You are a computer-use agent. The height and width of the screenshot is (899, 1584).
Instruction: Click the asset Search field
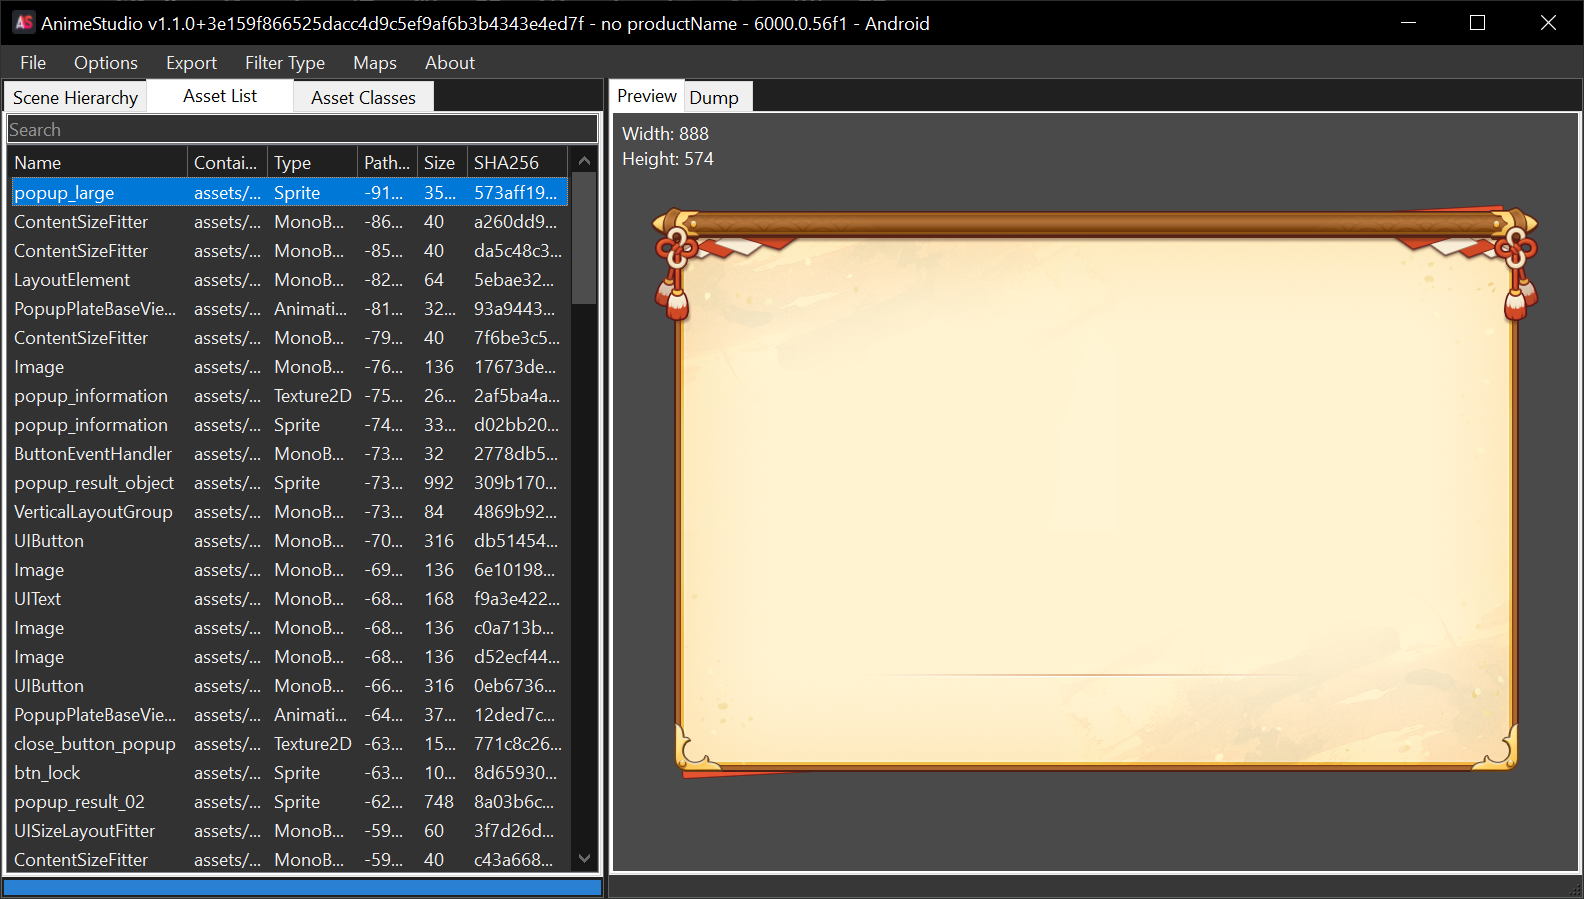tap(302, 130)
